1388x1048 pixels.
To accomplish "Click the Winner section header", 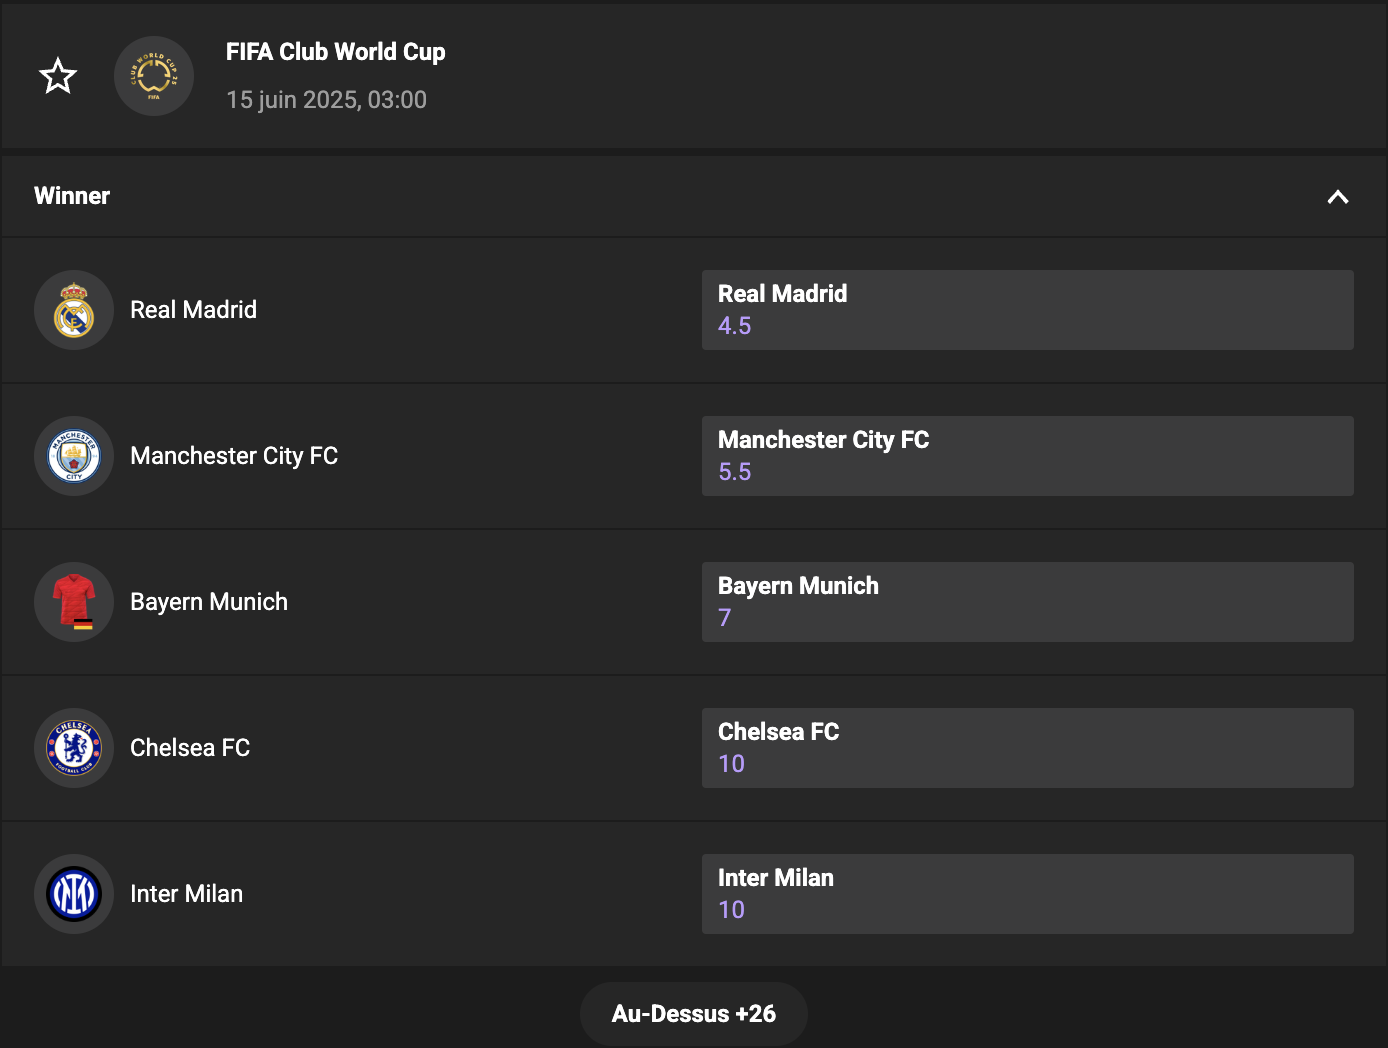I will (72, 196).
